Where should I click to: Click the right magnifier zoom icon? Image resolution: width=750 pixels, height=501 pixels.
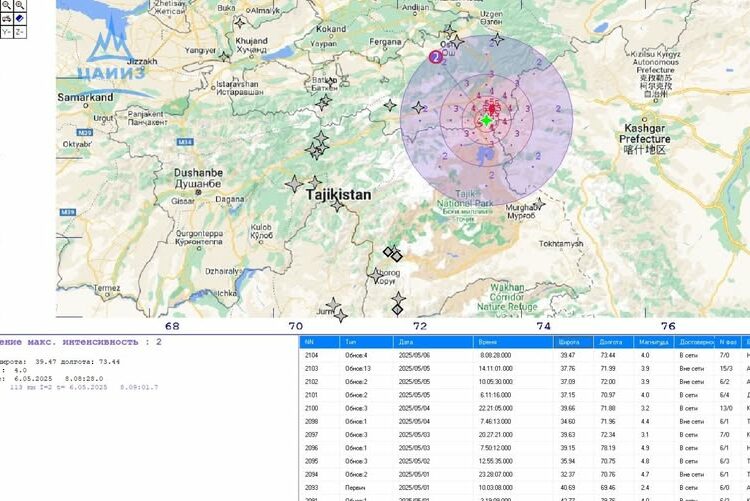click(x=20, y=4)
